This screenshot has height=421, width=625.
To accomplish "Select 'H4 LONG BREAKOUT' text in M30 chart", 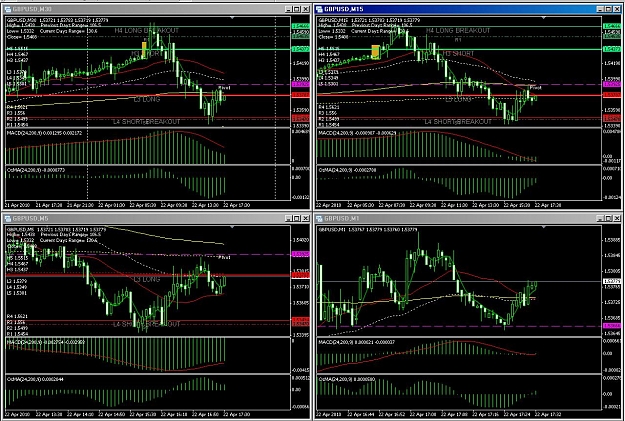I will (147, 30).
